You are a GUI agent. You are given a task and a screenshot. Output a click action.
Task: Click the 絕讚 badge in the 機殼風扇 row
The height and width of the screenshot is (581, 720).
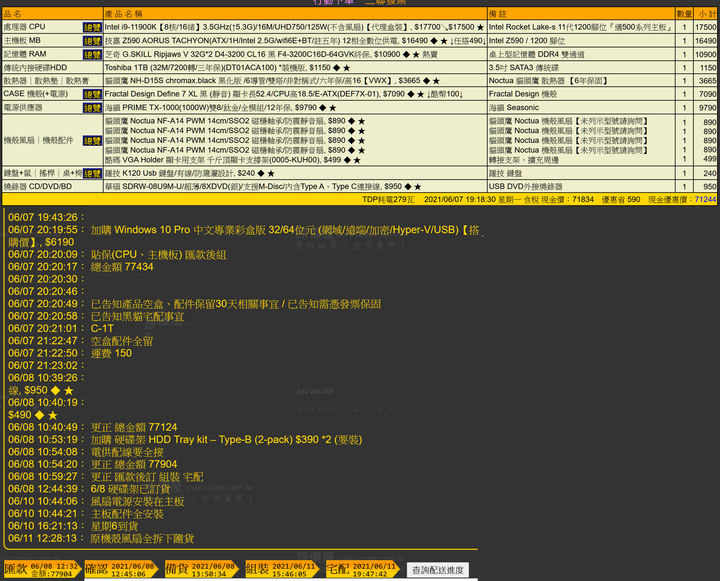click(x=92, y=141)
